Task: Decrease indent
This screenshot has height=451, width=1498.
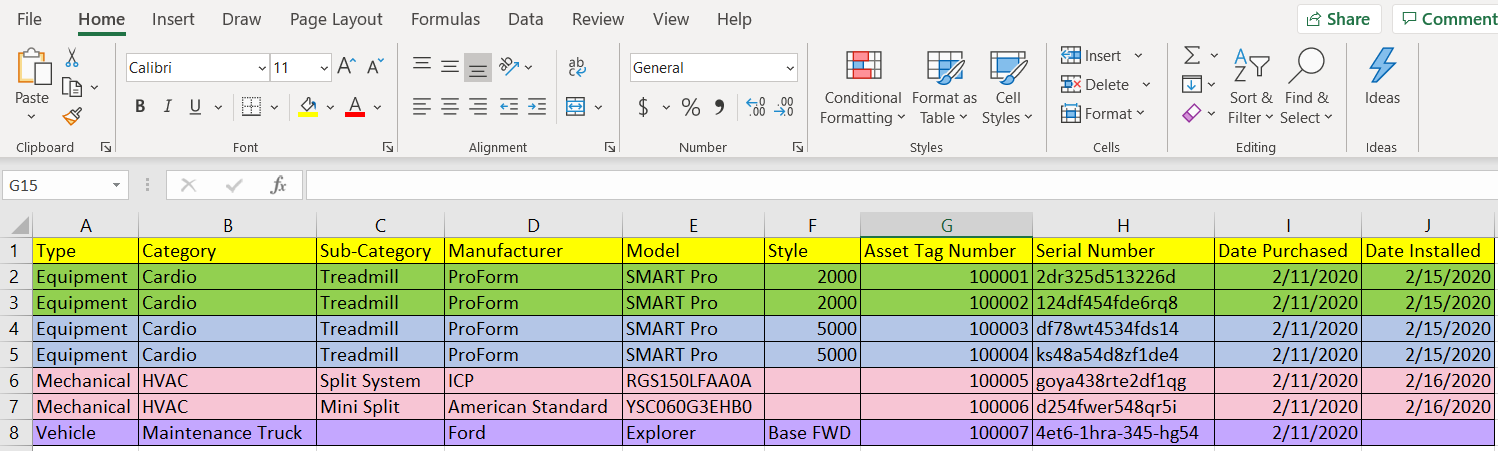Action: (508, 106)
